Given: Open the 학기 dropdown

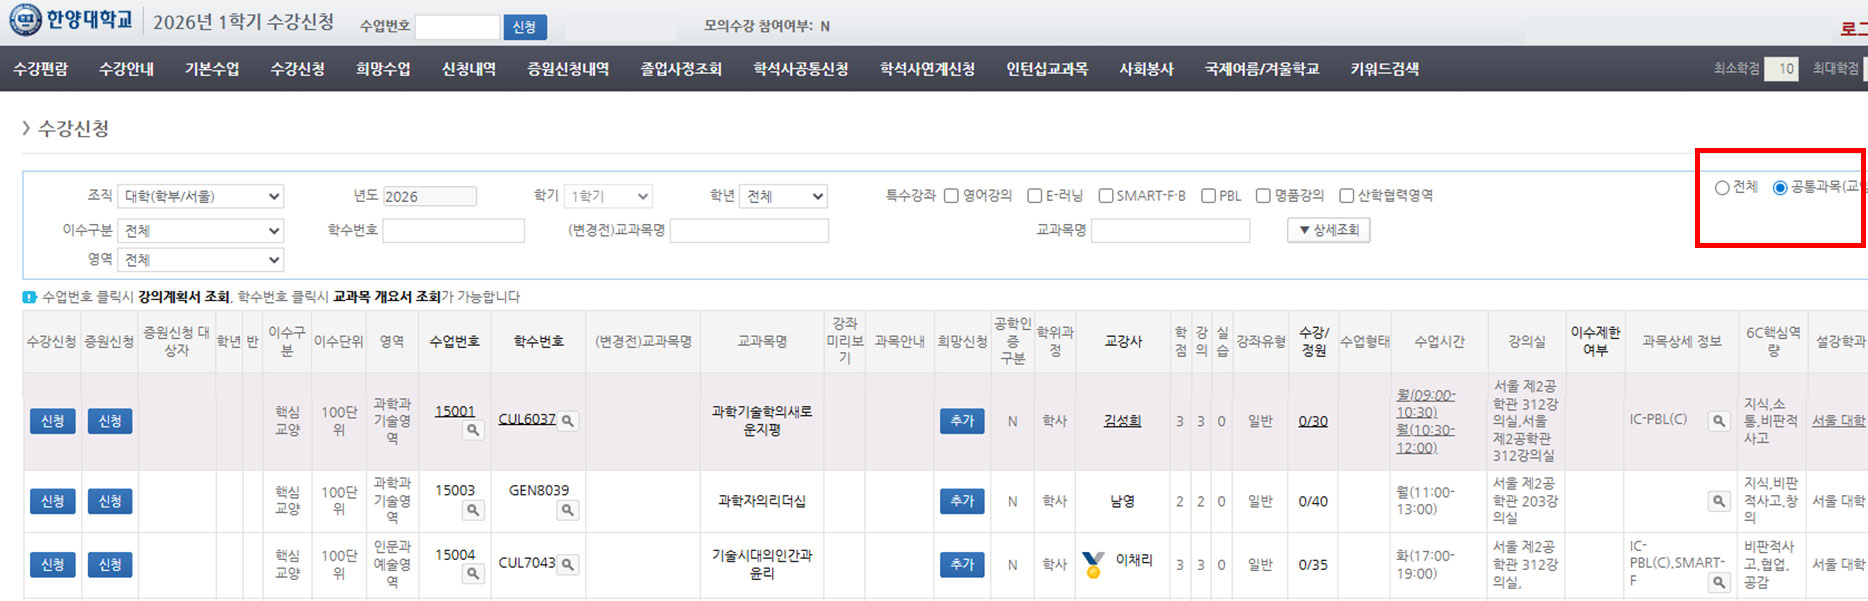Looking at the screenshot, I should pyautogui.click(x=608, y=196).
